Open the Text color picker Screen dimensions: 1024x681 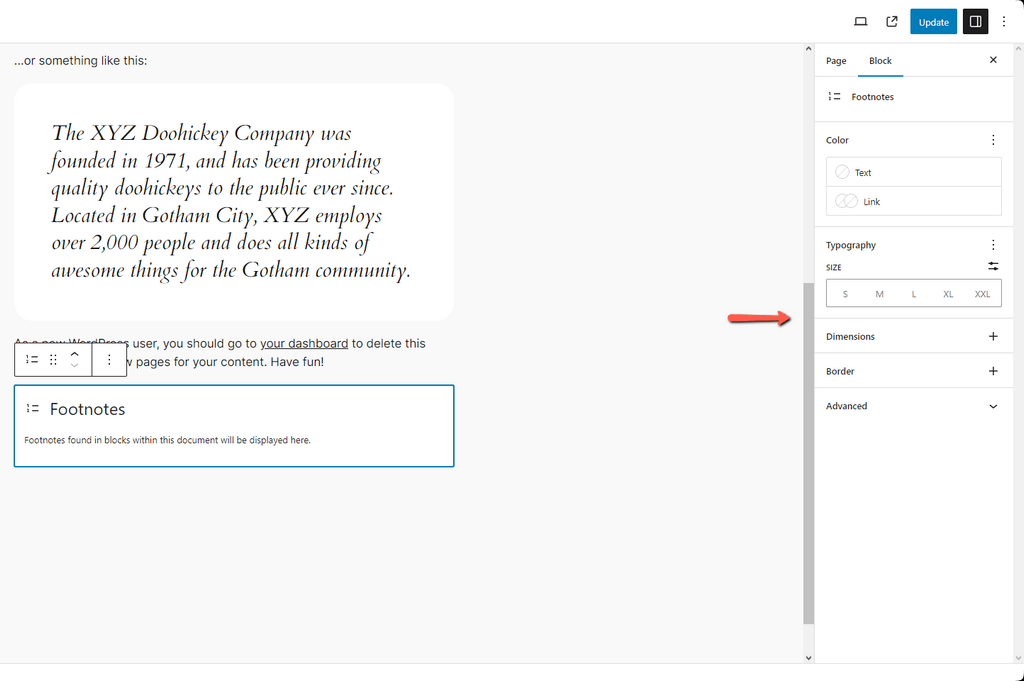click(913, 172)
